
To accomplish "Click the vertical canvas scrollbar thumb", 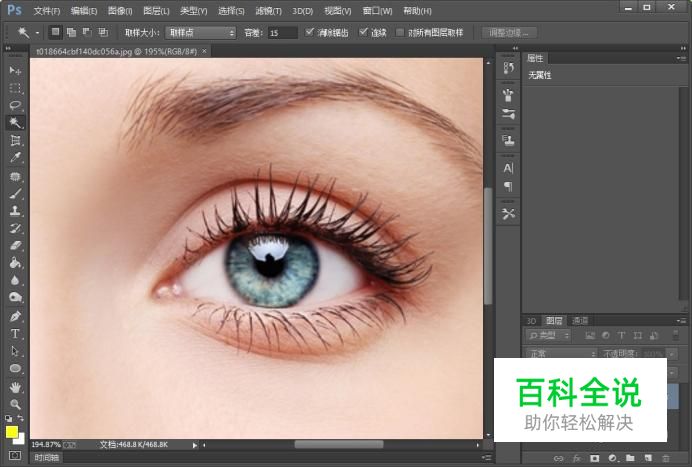I will pos(488,246).
